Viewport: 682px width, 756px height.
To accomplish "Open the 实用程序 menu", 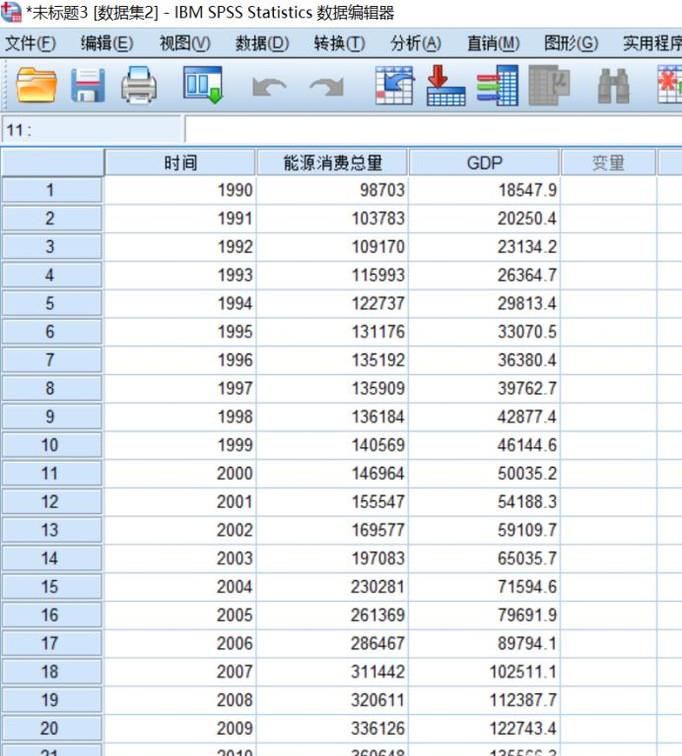I will click(652, 44).
